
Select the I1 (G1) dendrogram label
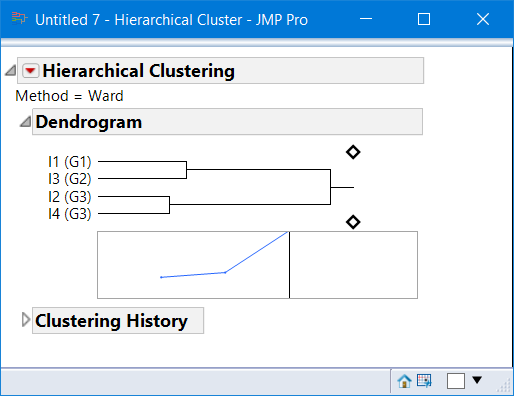pos(69,162)
